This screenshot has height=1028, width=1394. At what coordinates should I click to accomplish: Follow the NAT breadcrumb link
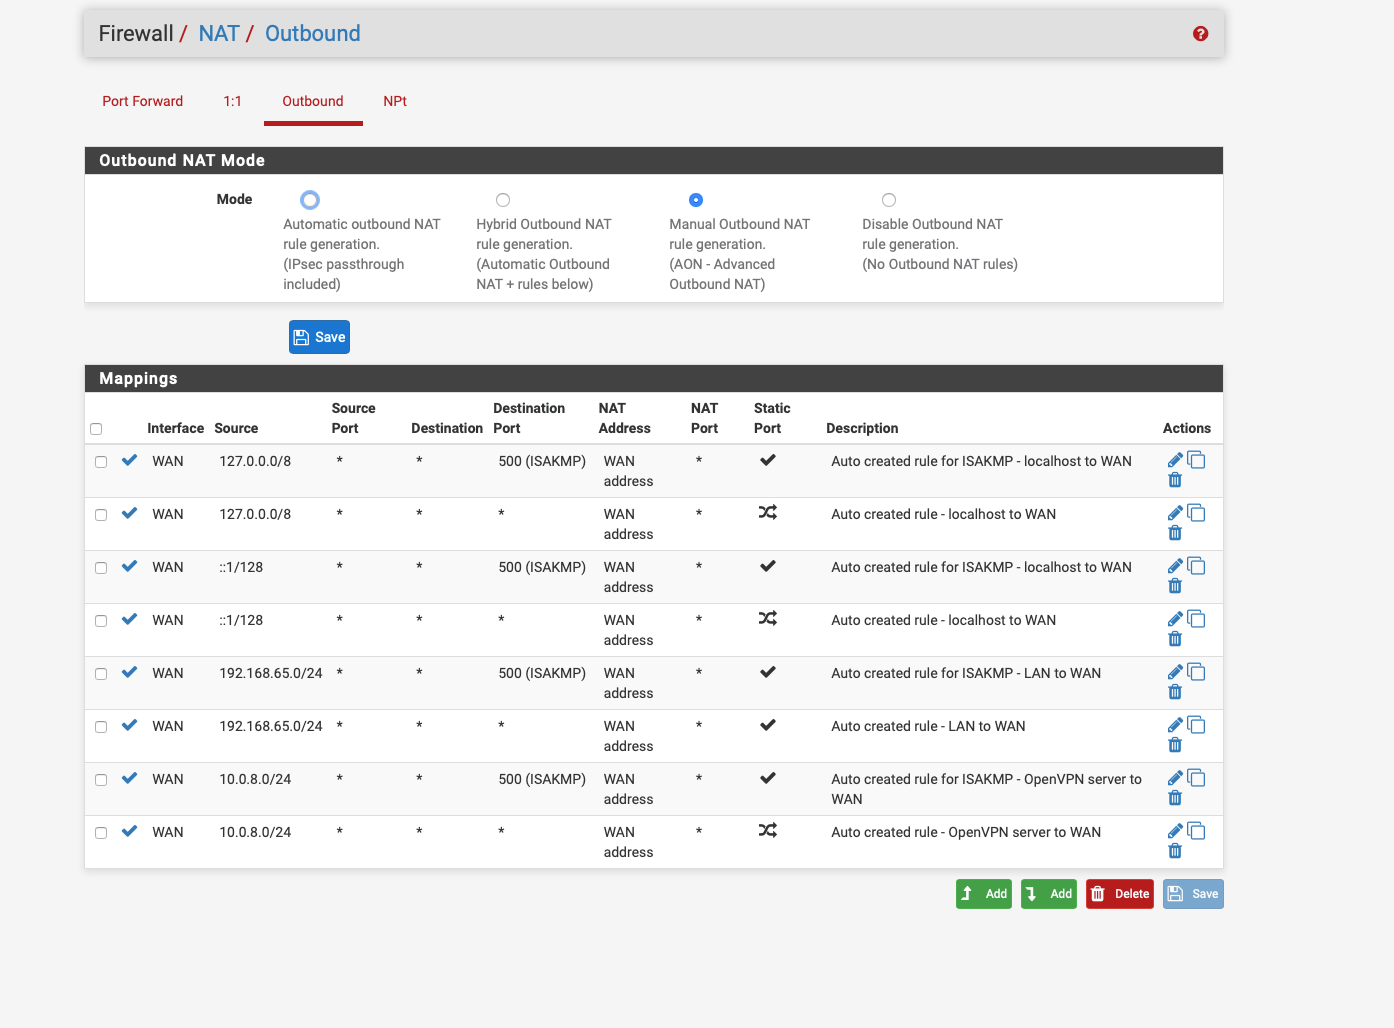pos(219,33)
